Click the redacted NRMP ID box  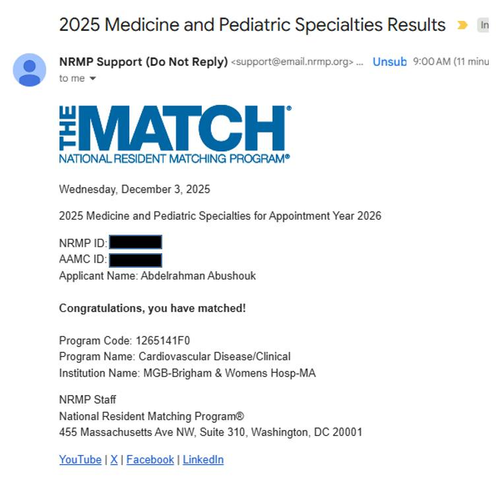point(136,242)
